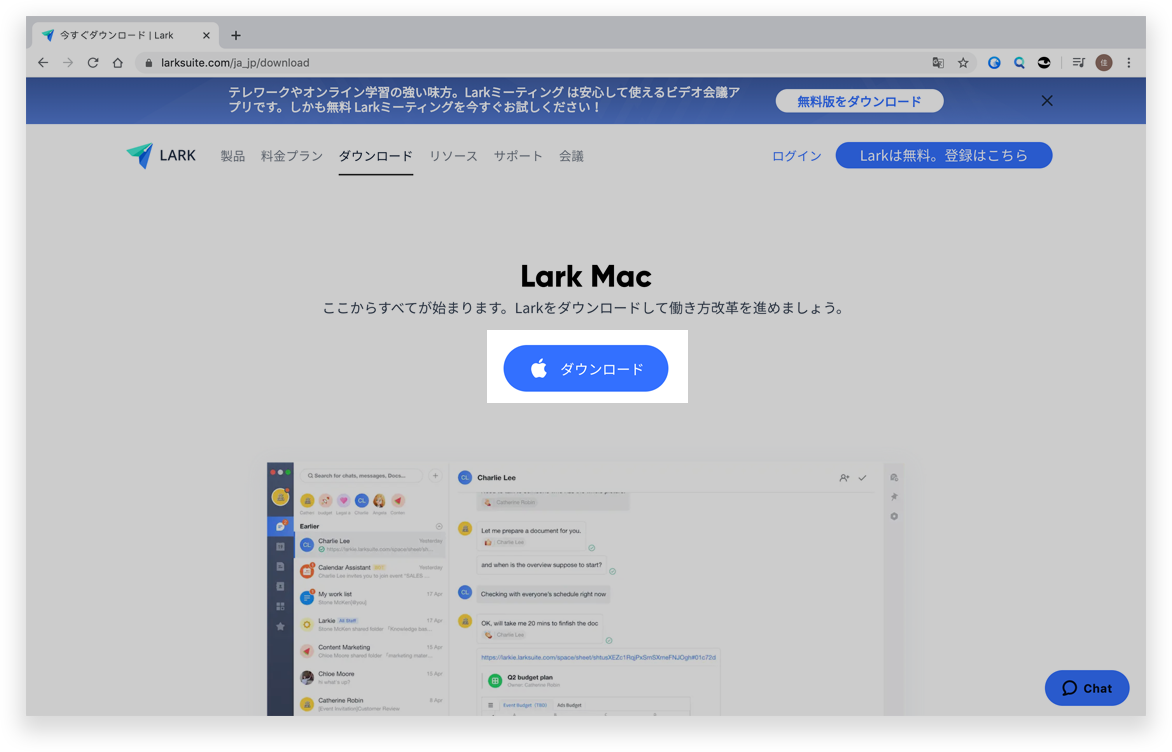Click the browser forward arrow
The image size is (1172, 752).
[68, 63]
